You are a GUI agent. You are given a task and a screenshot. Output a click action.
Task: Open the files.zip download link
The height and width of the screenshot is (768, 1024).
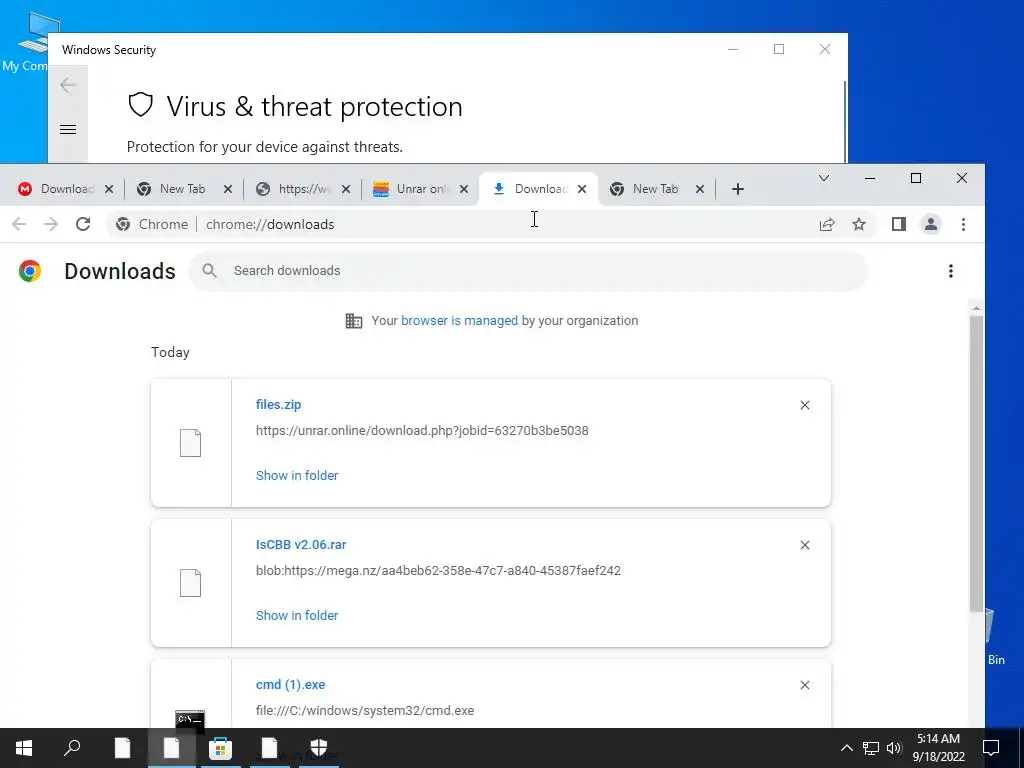[x=278, y=404]
